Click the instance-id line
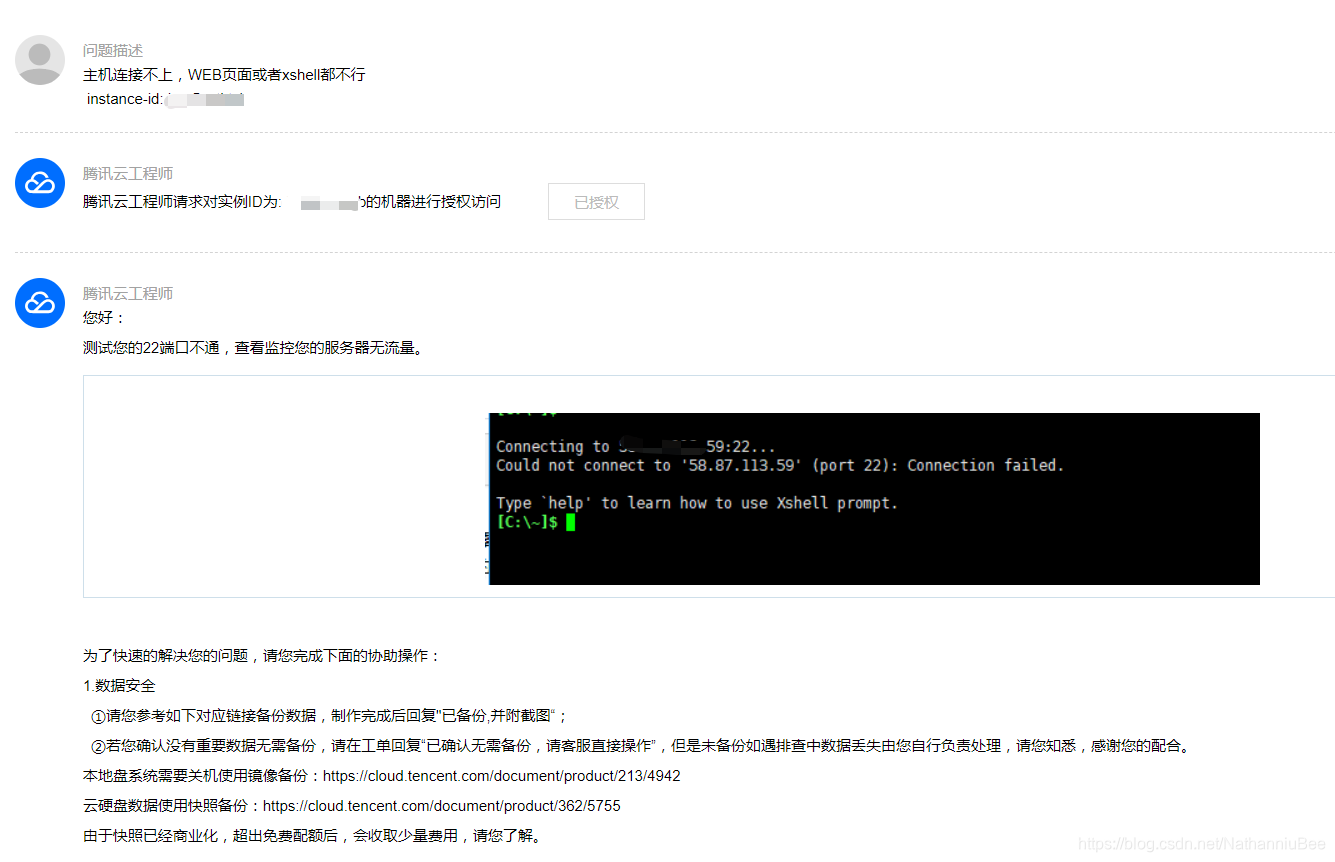Viewport: 1335px width, 862px height. [x=165, y=99]
